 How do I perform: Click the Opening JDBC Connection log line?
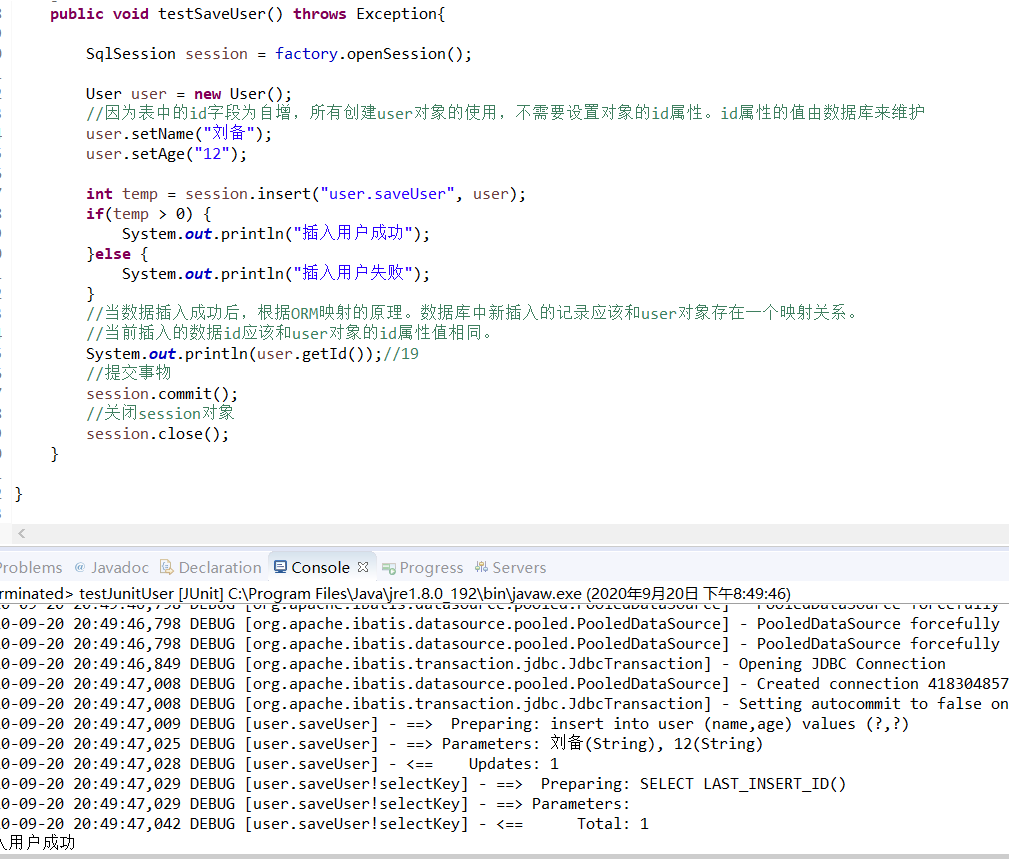[x=474, y=663]
